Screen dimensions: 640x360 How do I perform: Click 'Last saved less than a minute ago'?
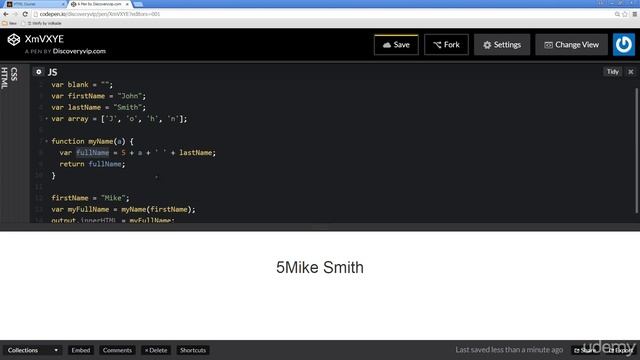pyautogui.click(x=509, y=350)
